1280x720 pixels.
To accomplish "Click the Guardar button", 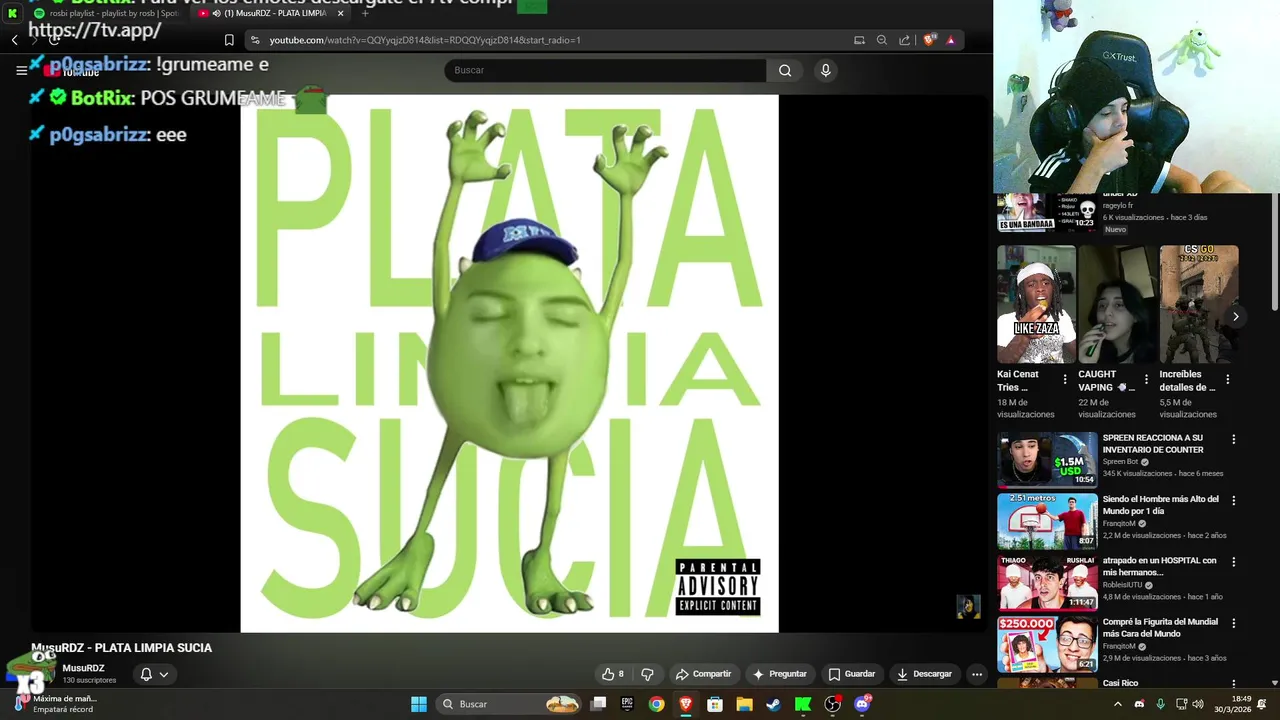I will point(851,674).
